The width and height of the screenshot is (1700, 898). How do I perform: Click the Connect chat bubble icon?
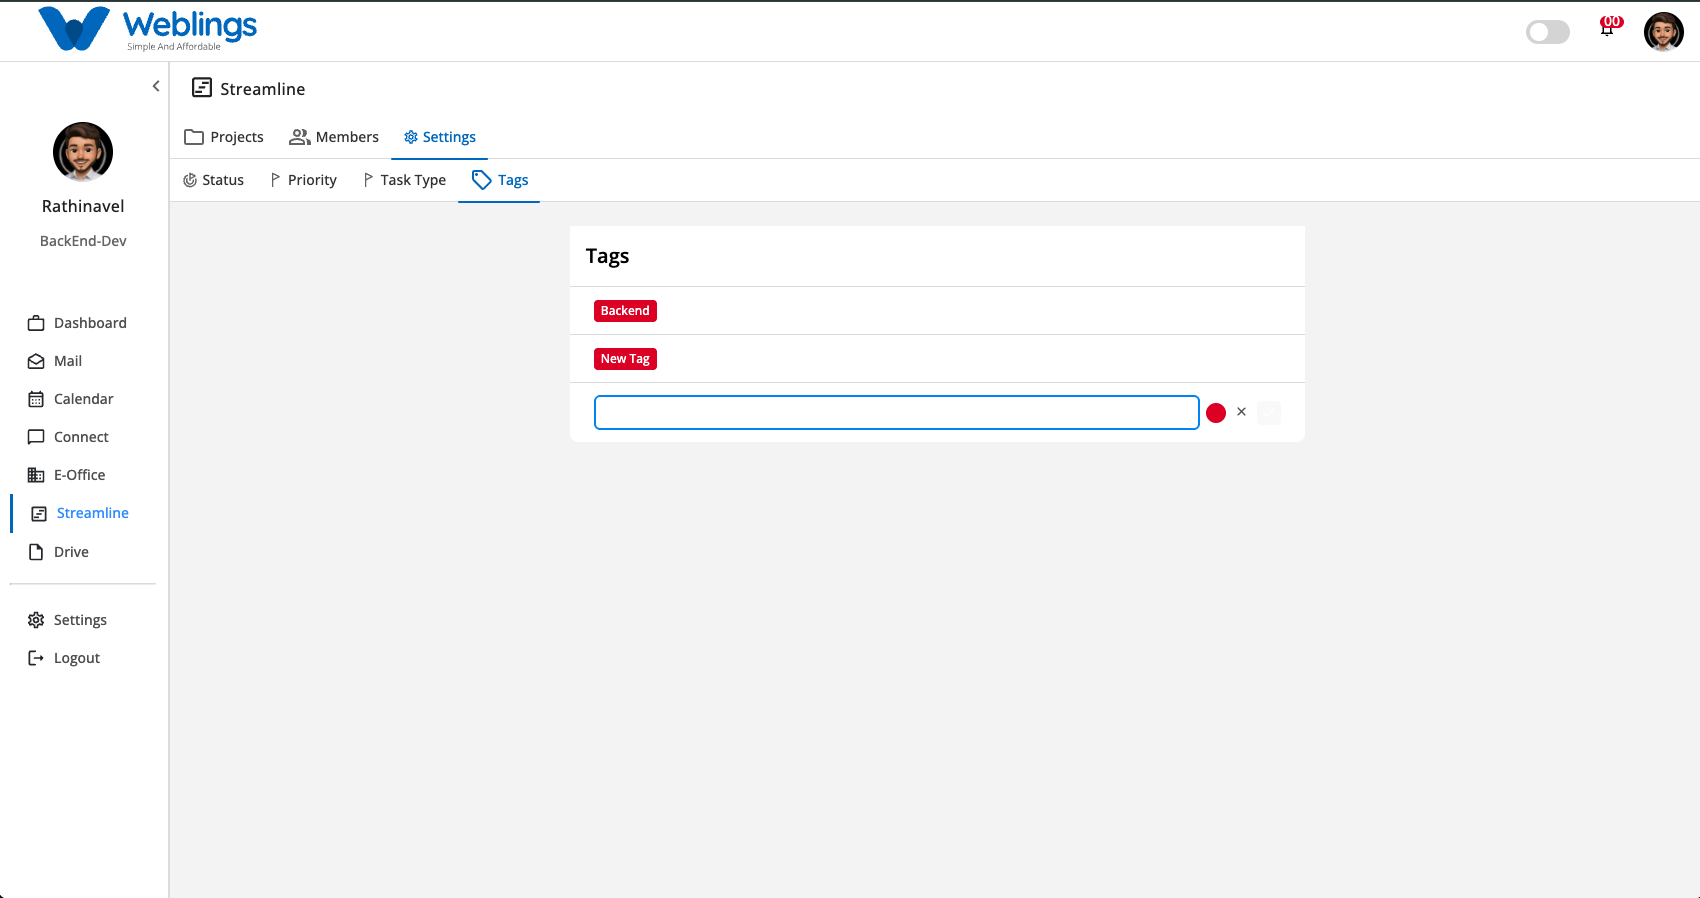click(36, 437)
